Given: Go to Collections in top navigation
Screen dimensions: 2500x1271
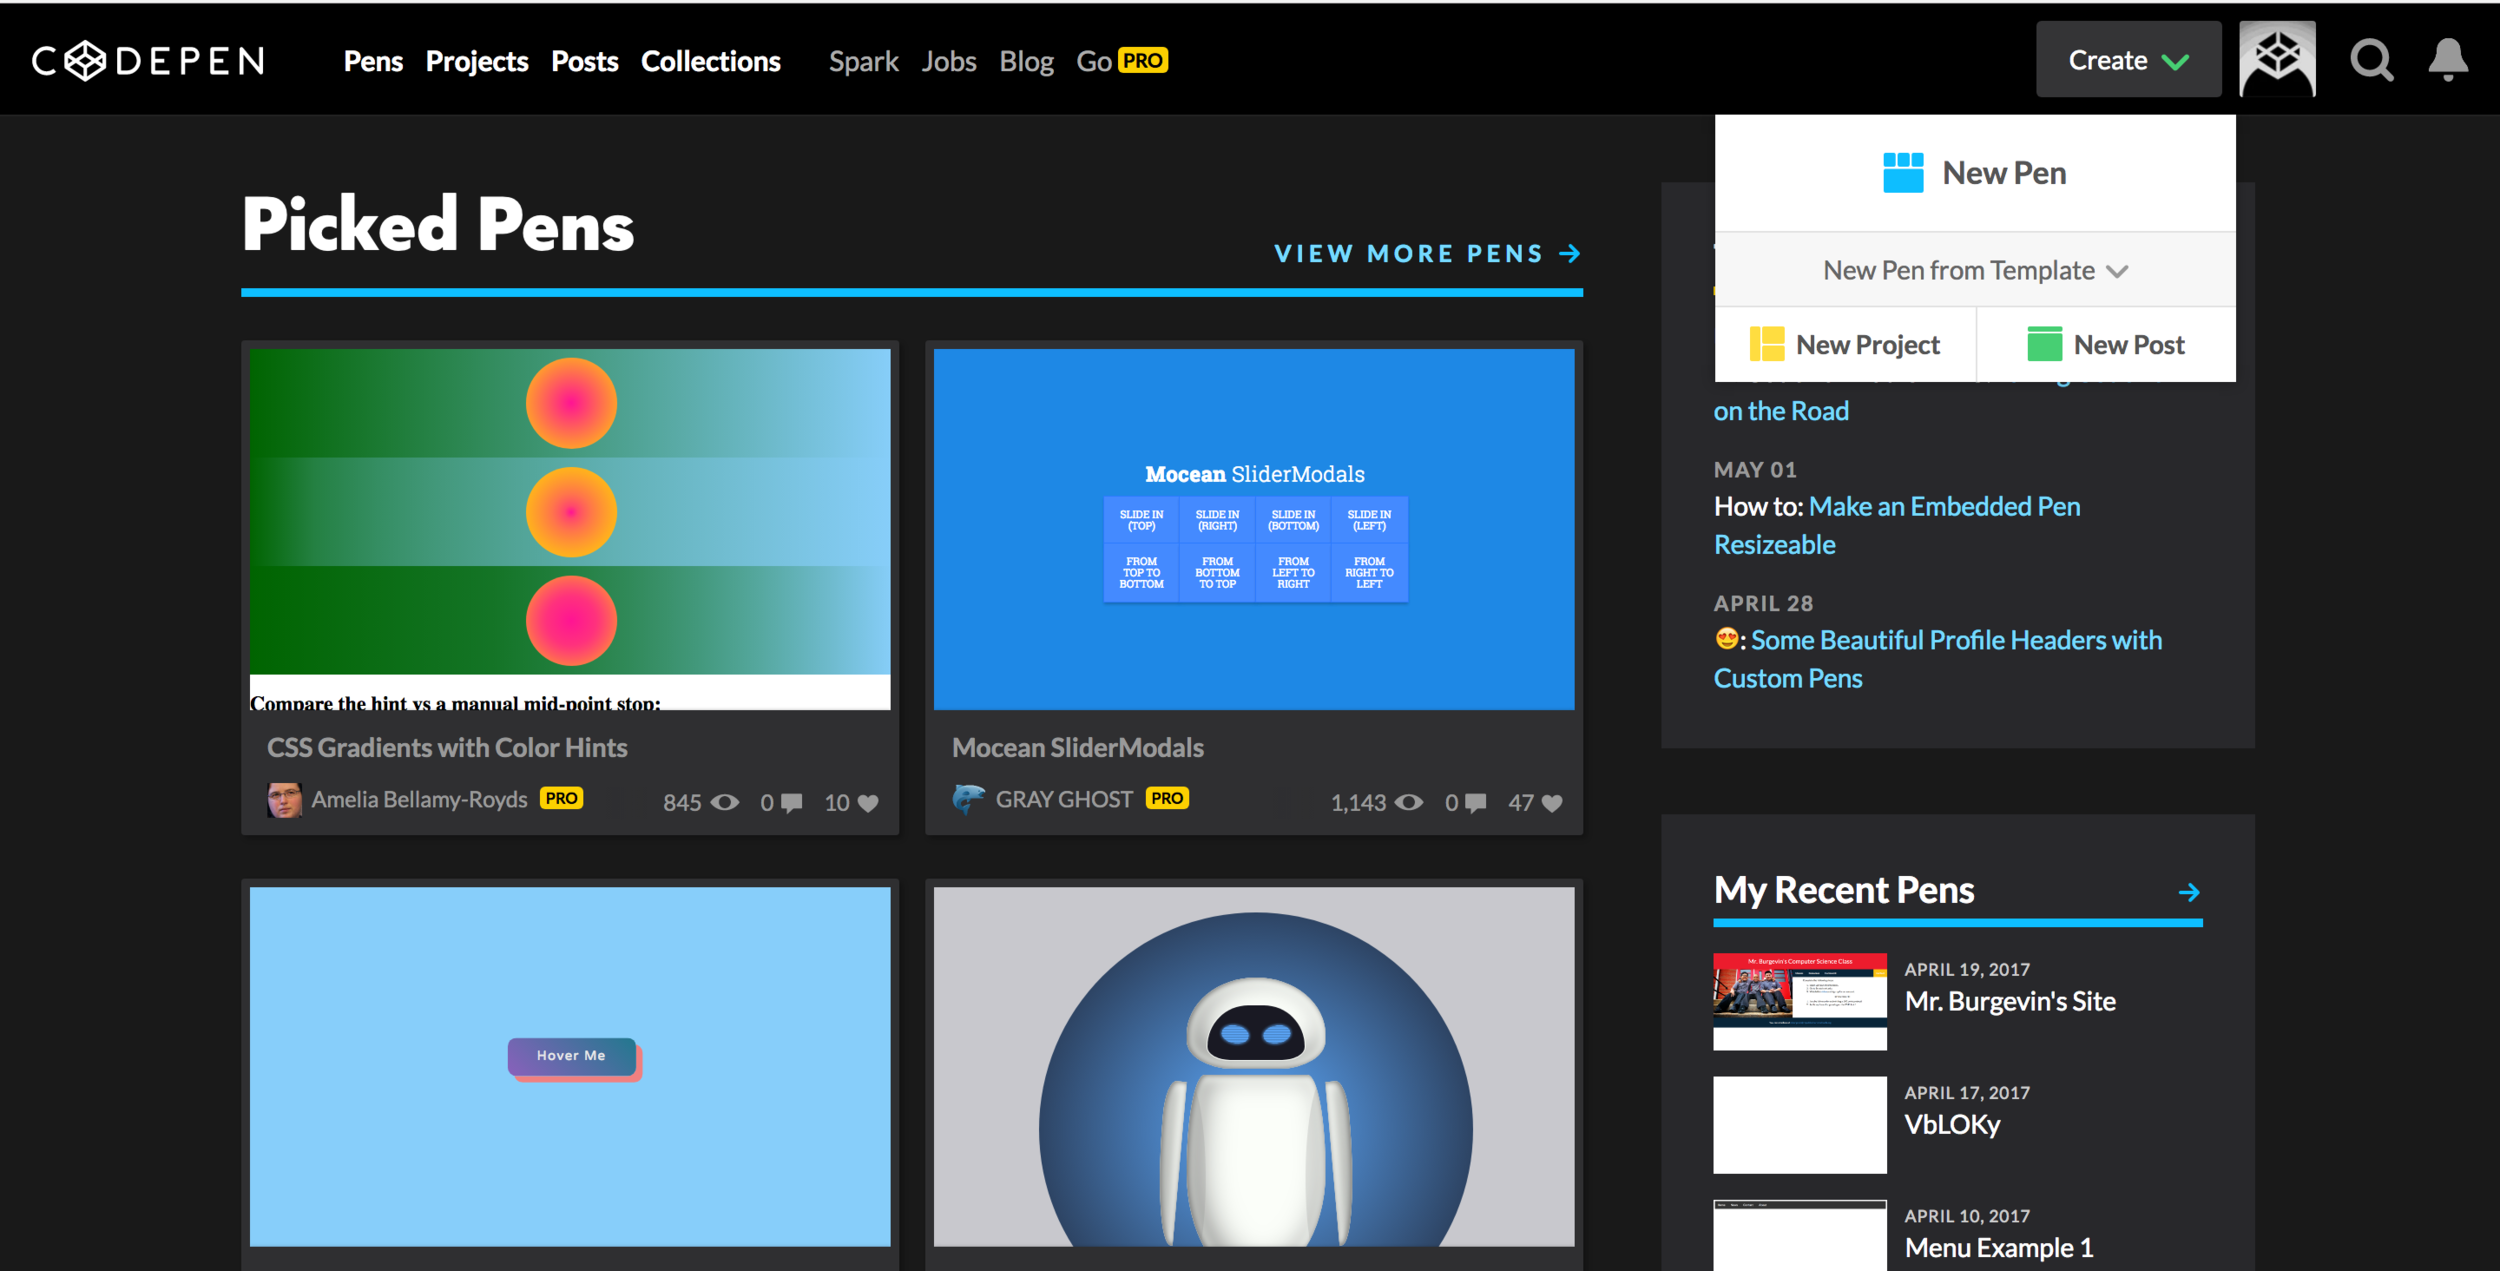Looking at the screenshot, I should tap(710, 61).
